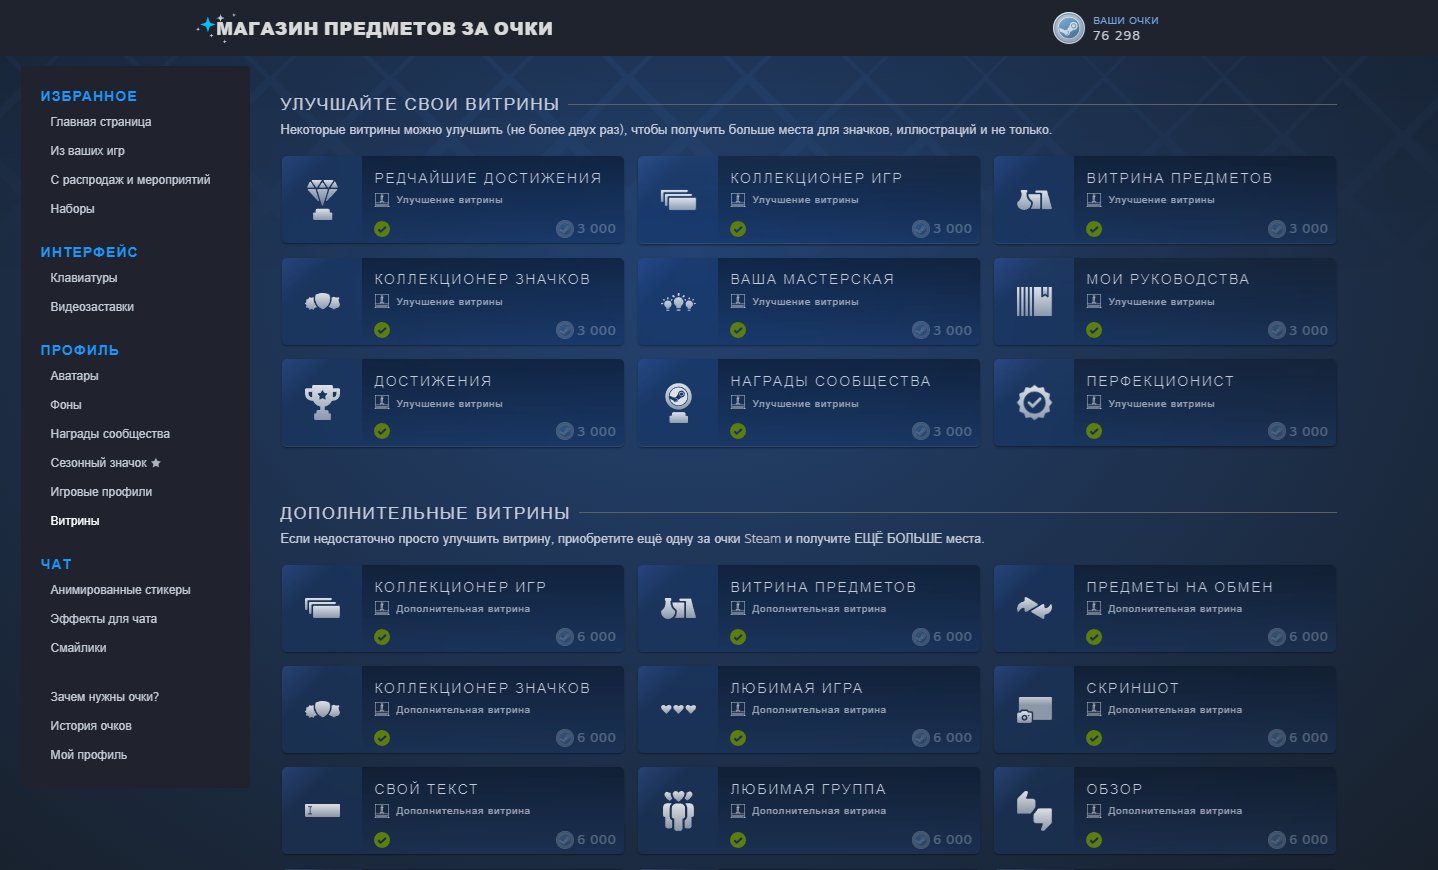Click the checkmark badge icon for Перфекционист
The width and height of the screenshot is (1438, 870).
1034,402
